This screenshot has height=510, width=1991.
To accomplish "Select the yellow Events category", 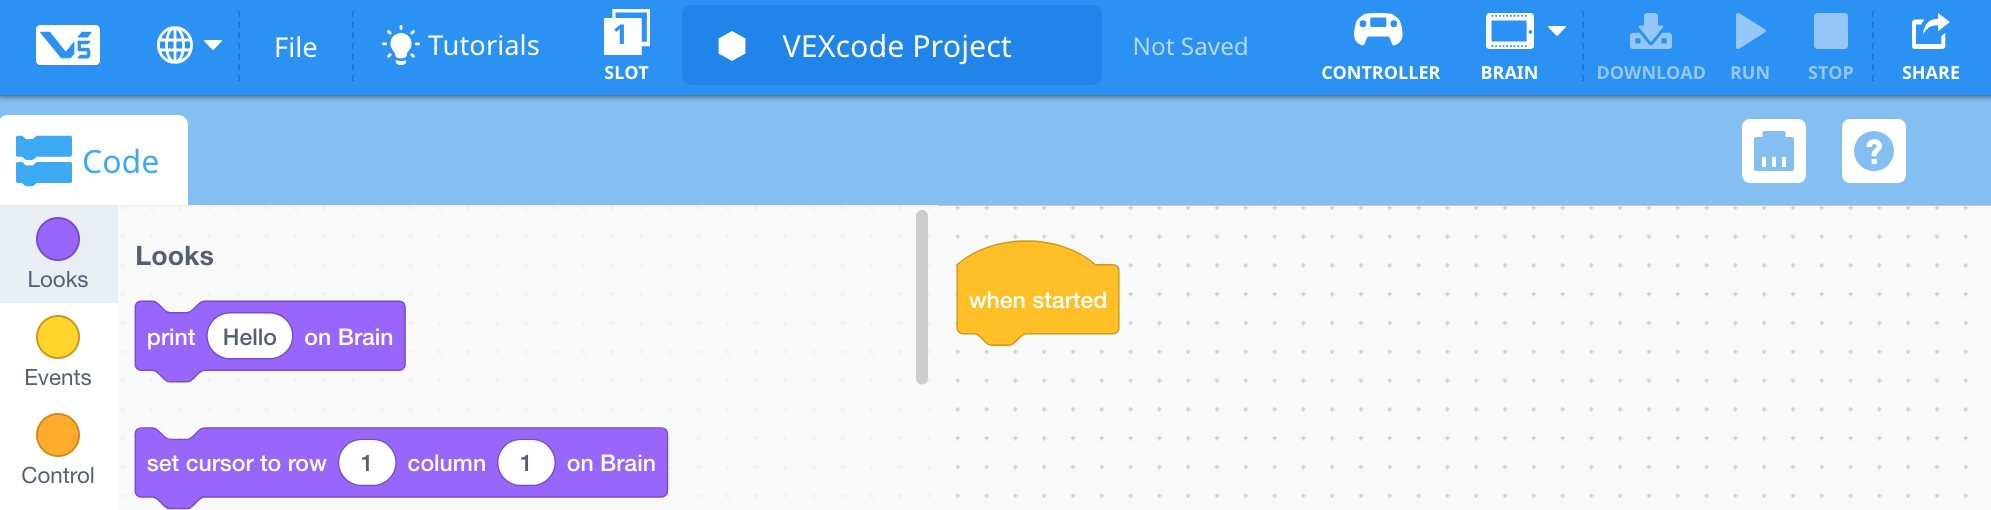I will click(x=58, y=352).
